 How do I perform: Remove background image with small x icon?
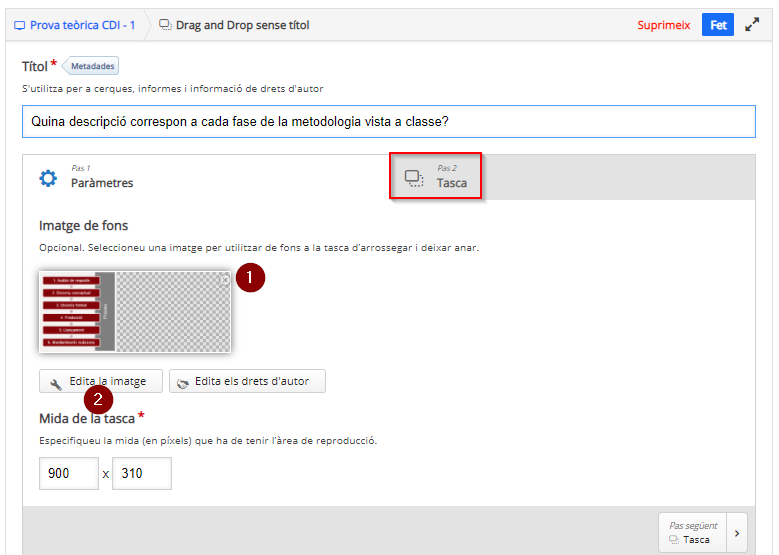pos(225,280)
